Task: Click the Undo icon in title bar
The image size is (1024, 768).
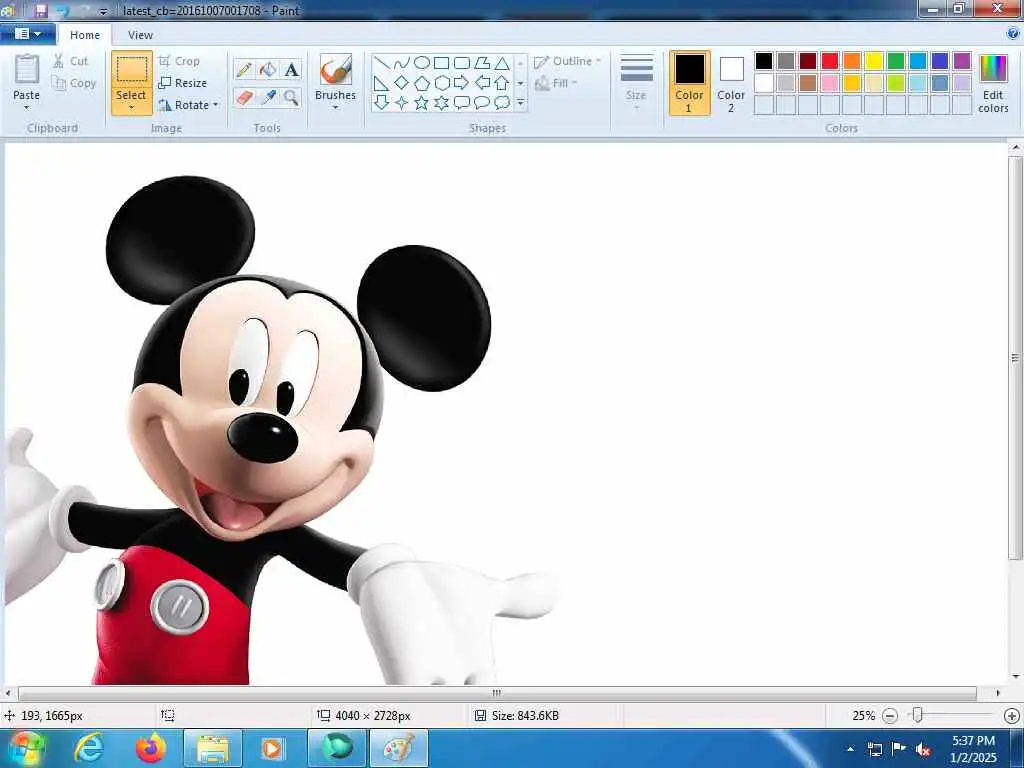Action: click(63, 11)
